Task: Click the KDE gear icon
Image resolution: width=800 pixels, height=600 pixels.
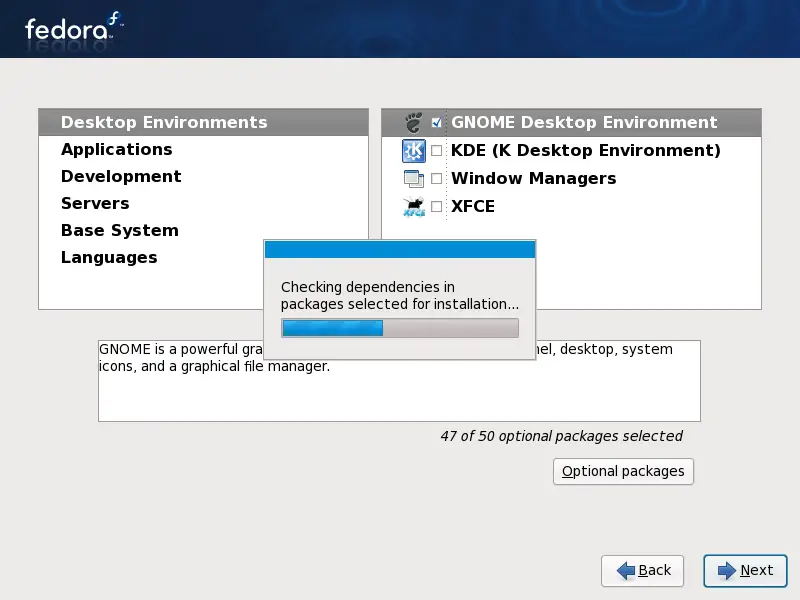Action: coord(413,151)
